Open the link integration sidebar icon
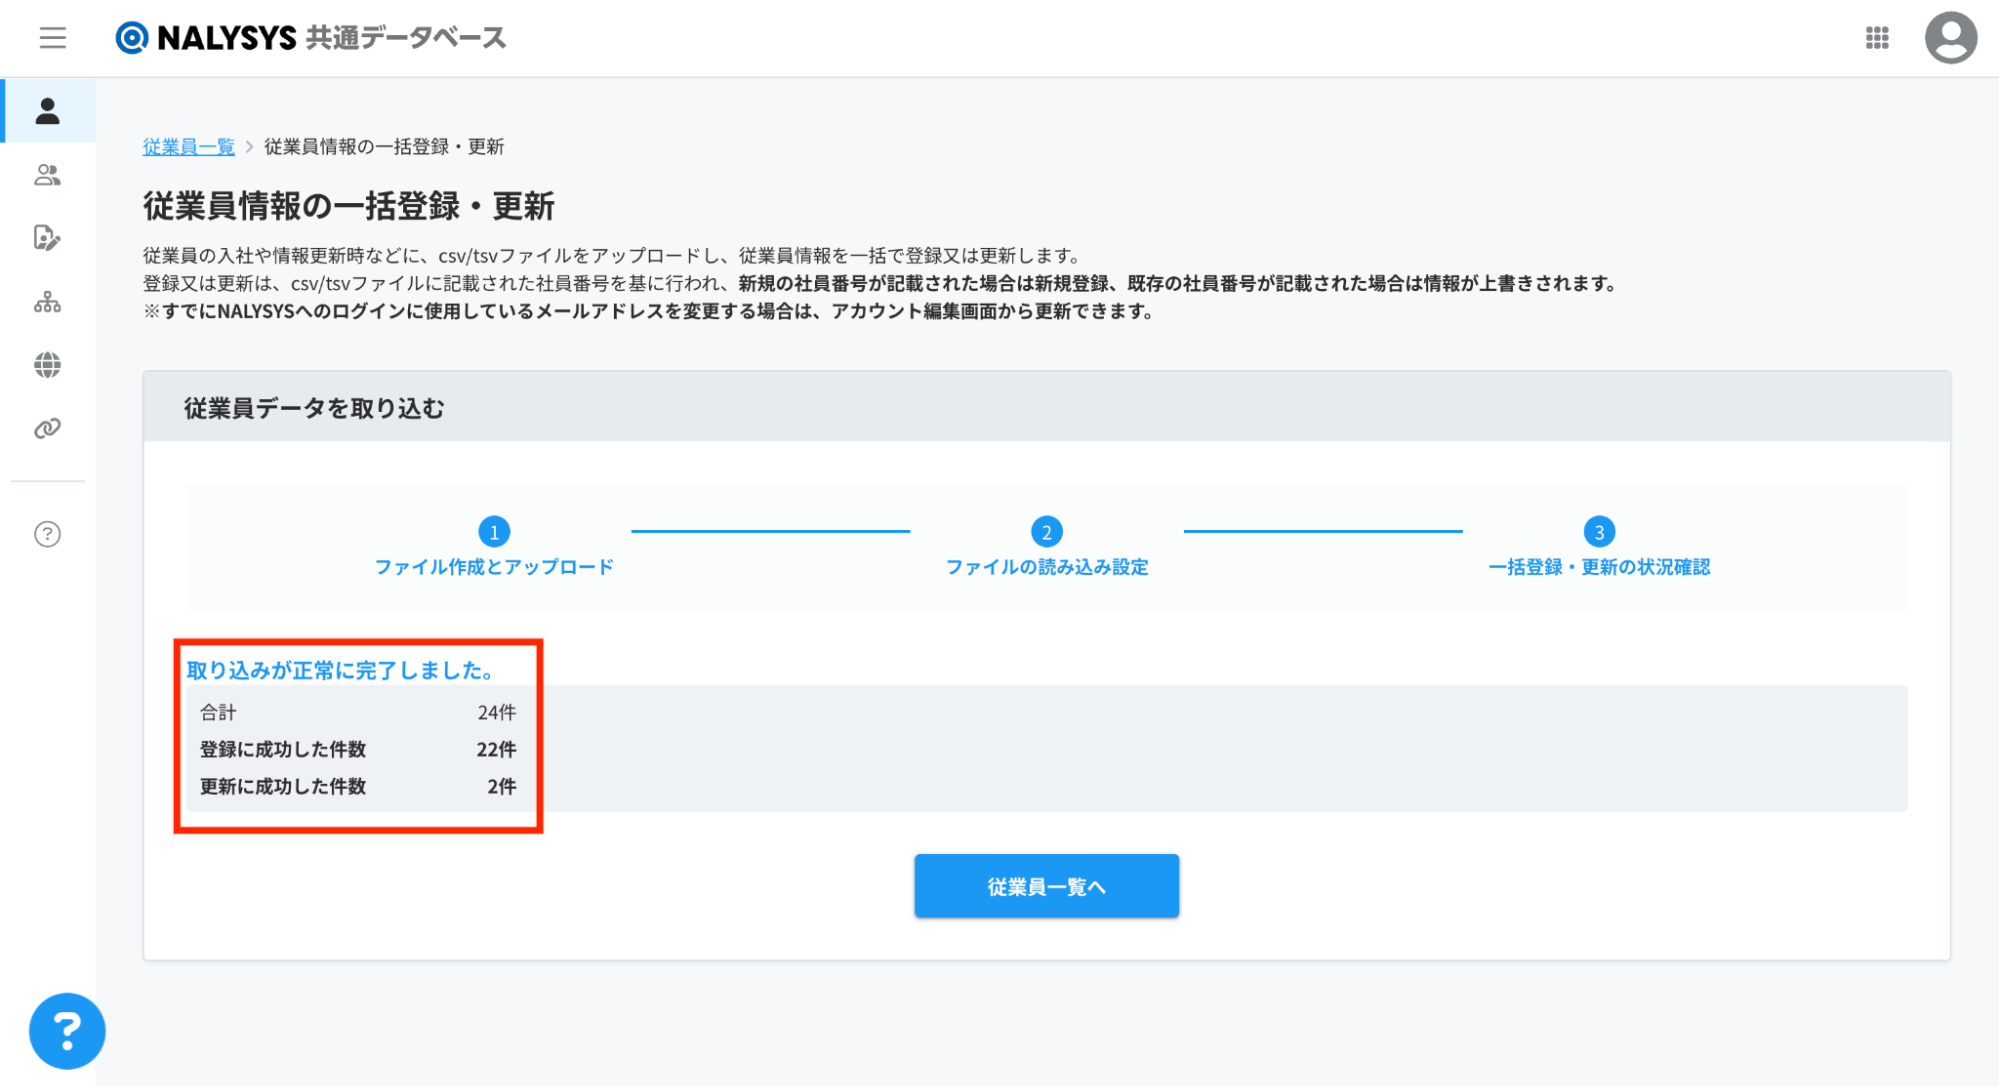The image size is (1999, 1087). (47, 429)
